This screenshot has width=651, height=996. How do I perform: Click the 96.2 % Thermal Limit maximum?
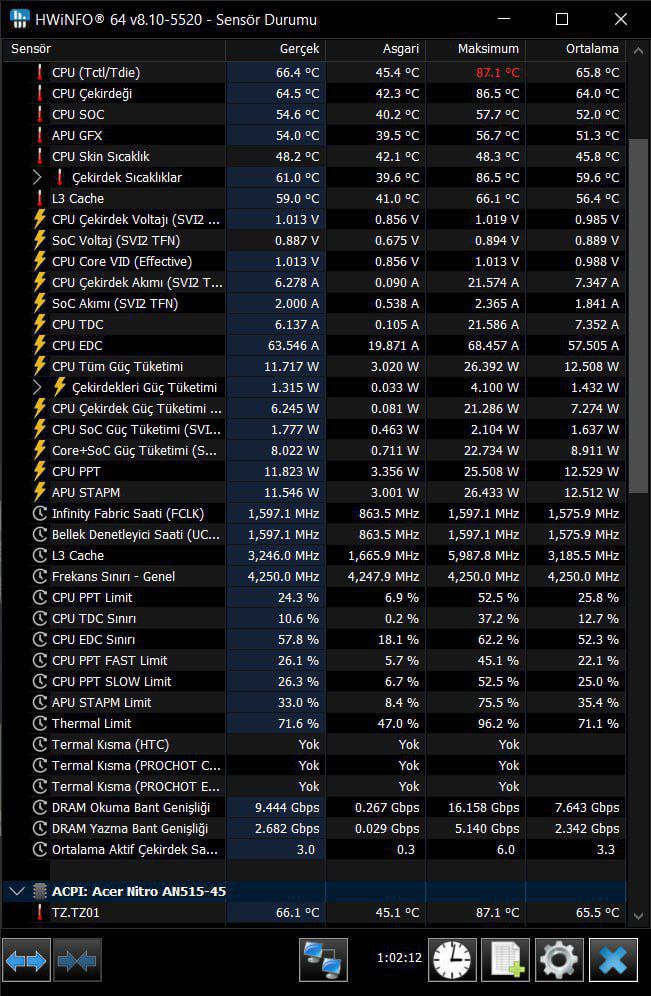coord(497,723)
